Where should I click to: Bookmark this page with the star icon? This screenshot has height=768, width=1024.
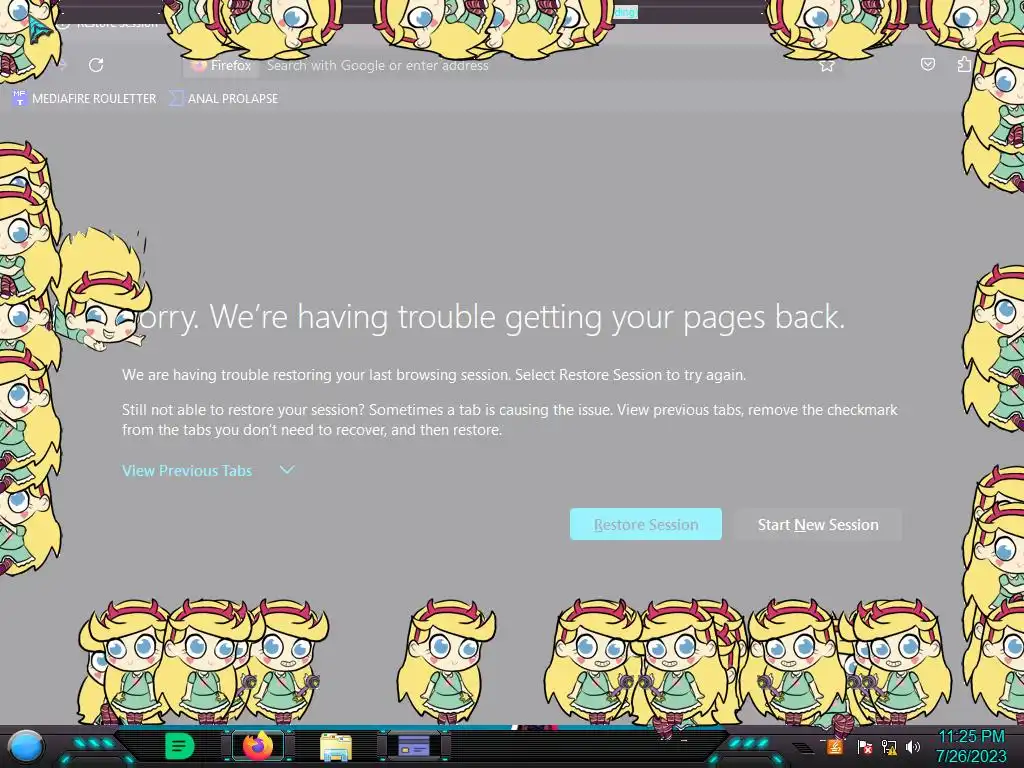(827, 65)
